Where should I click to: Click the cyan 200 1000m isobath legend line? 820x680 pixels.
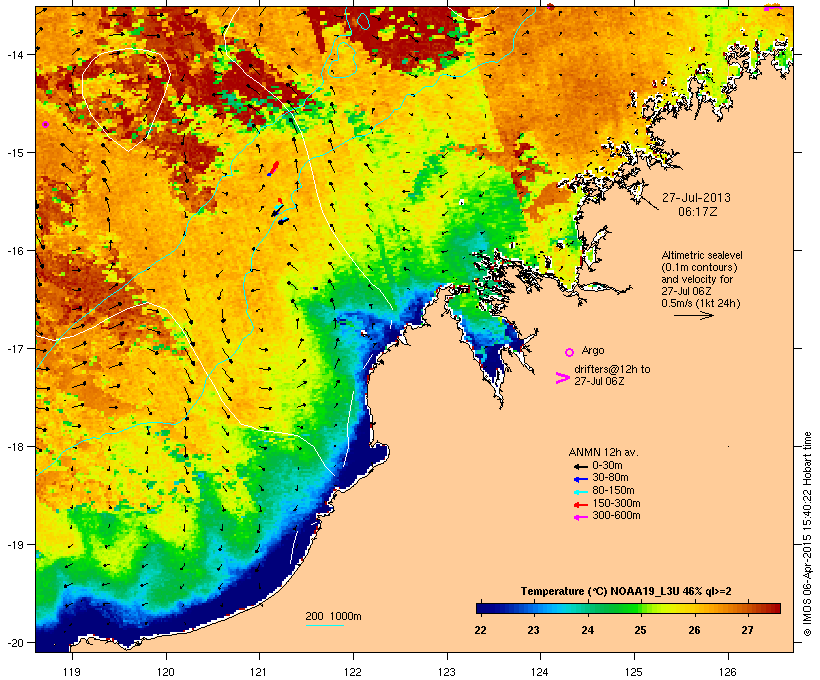[x=325, y=625]
